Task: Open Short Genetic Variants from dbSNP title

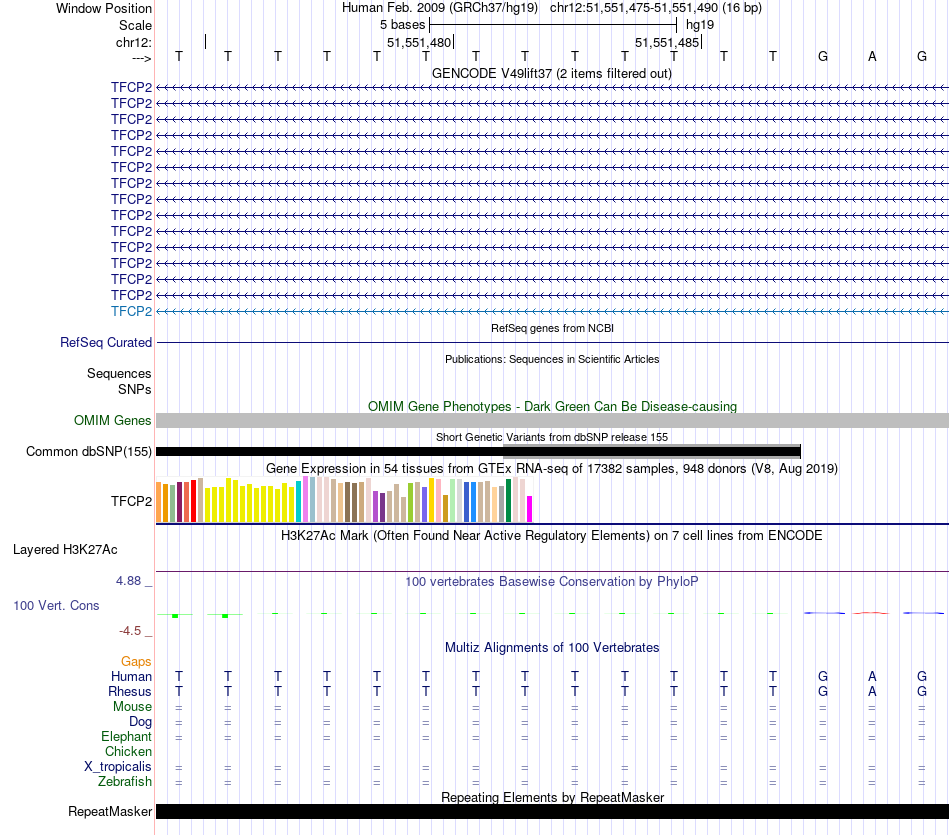Action: pos(552,437)
